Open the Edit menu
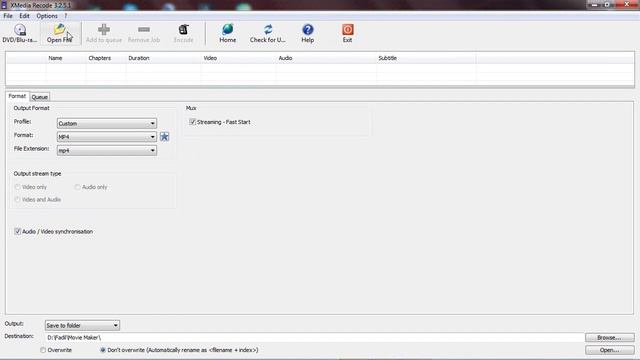The height and width of the screenshot is (360, 640). (x=24, y=16)
